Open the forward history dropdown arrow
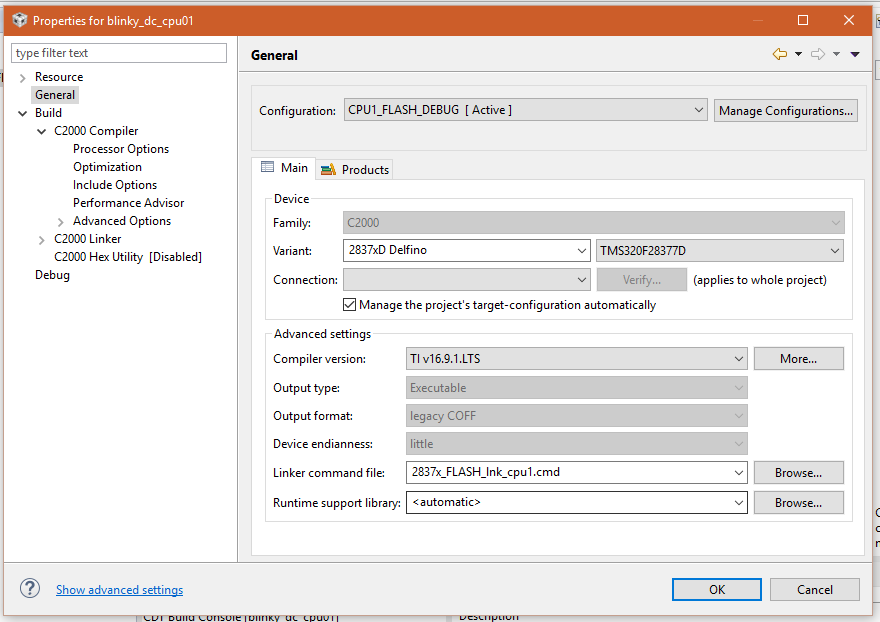The height and width of the screenshot is (622, 880). pyautogui.click(x=836, y=54)
